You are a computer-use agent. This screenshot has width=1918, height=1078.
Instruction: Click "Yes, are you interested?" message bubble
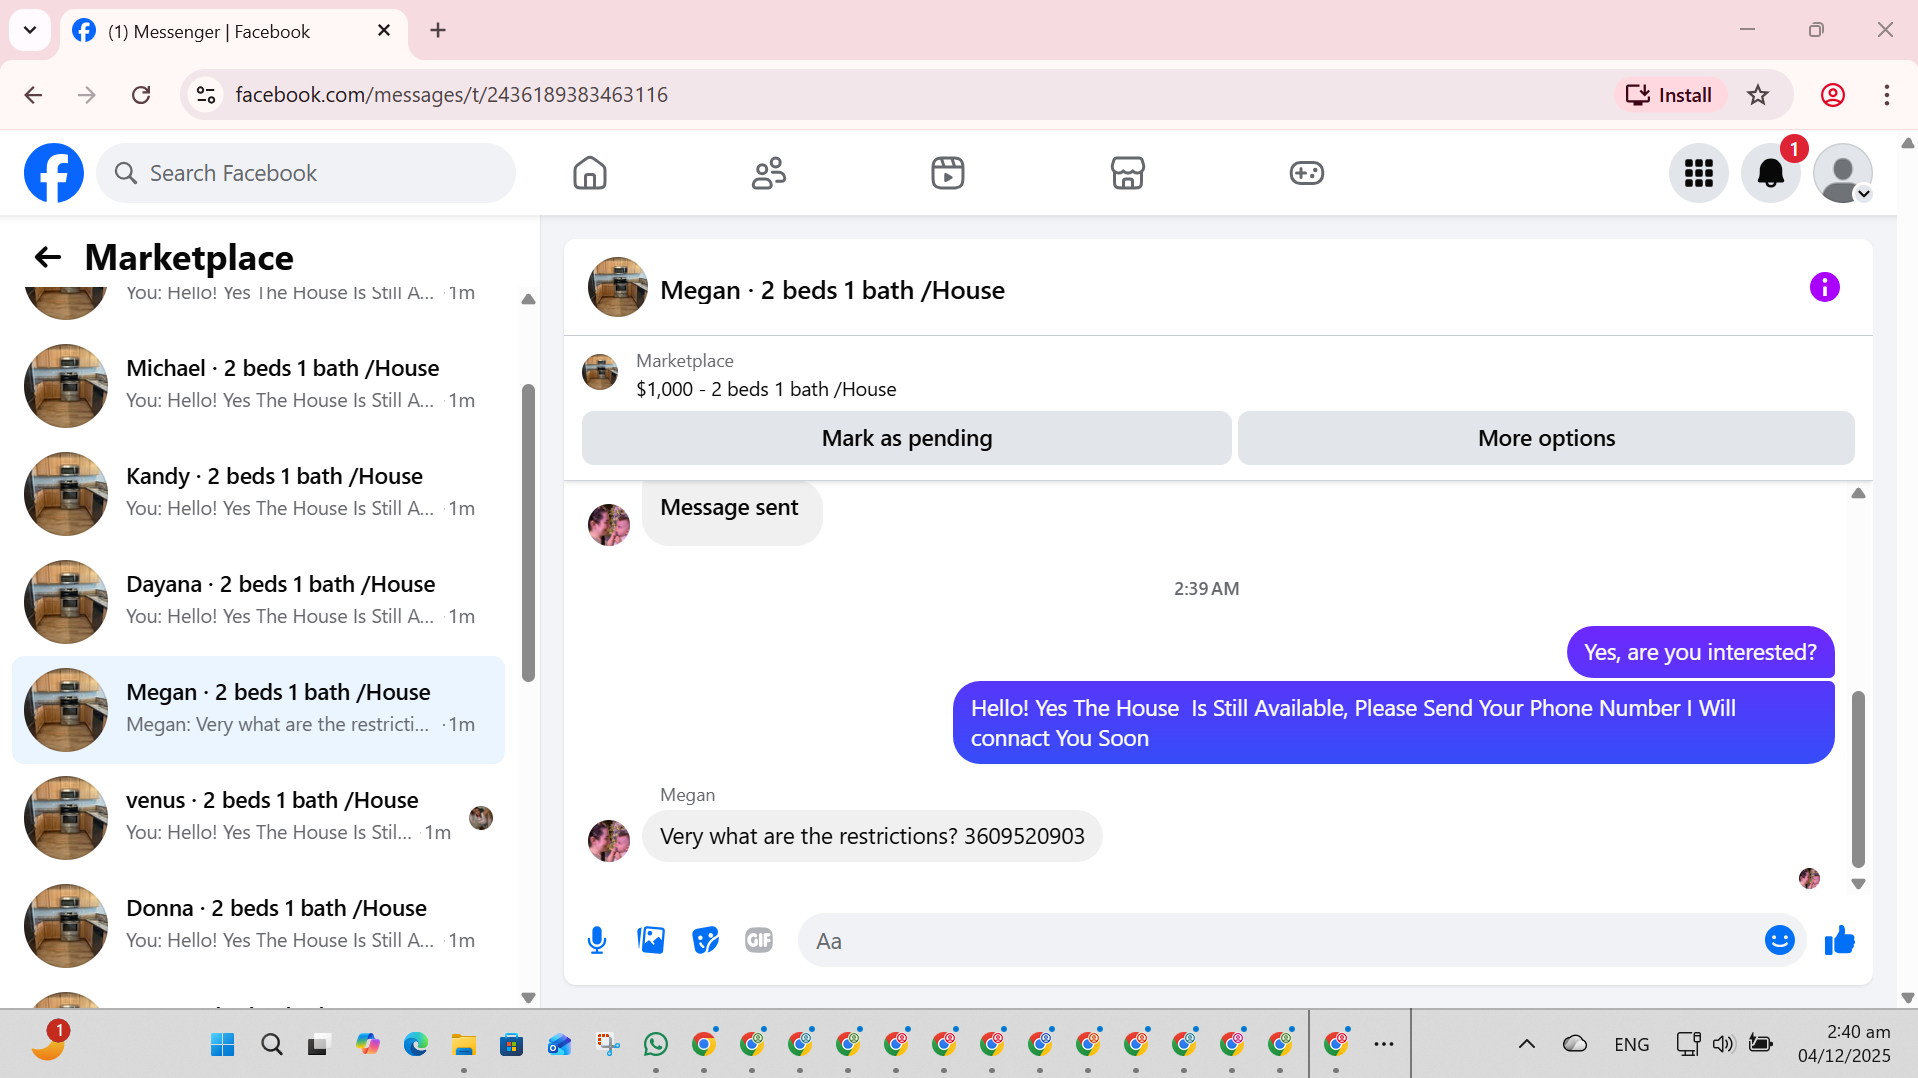(x=1700, y=652)
